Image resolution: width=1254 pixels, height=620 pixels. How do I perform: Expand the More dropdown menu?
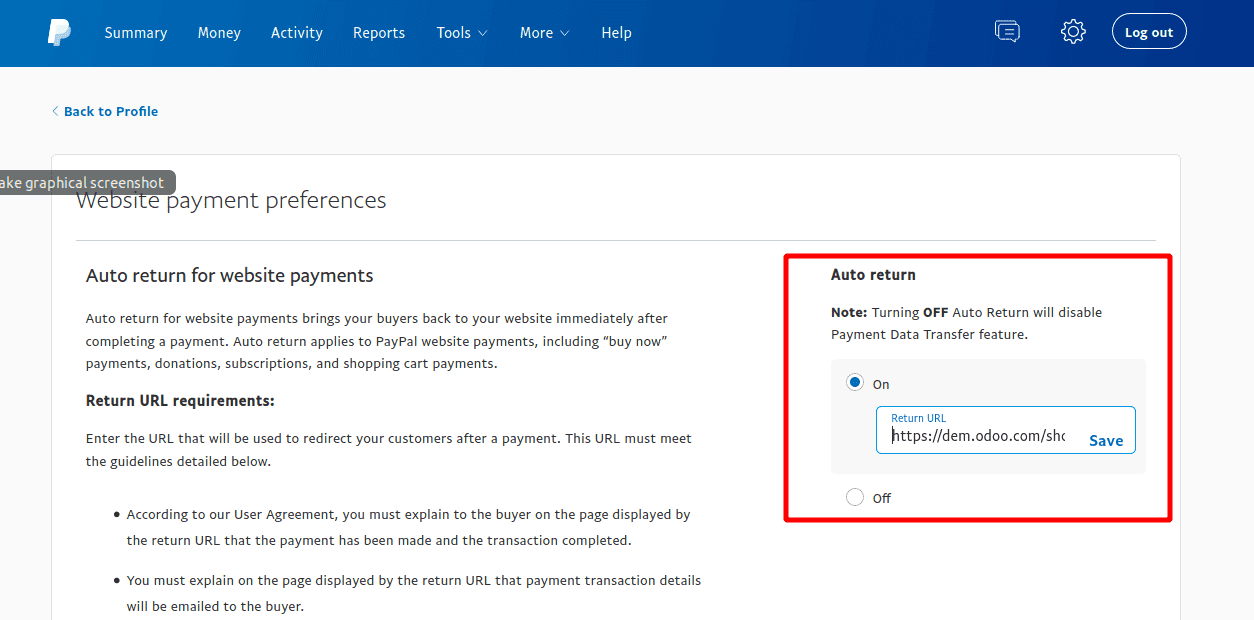pyautogui.click(x=544, y=33)
